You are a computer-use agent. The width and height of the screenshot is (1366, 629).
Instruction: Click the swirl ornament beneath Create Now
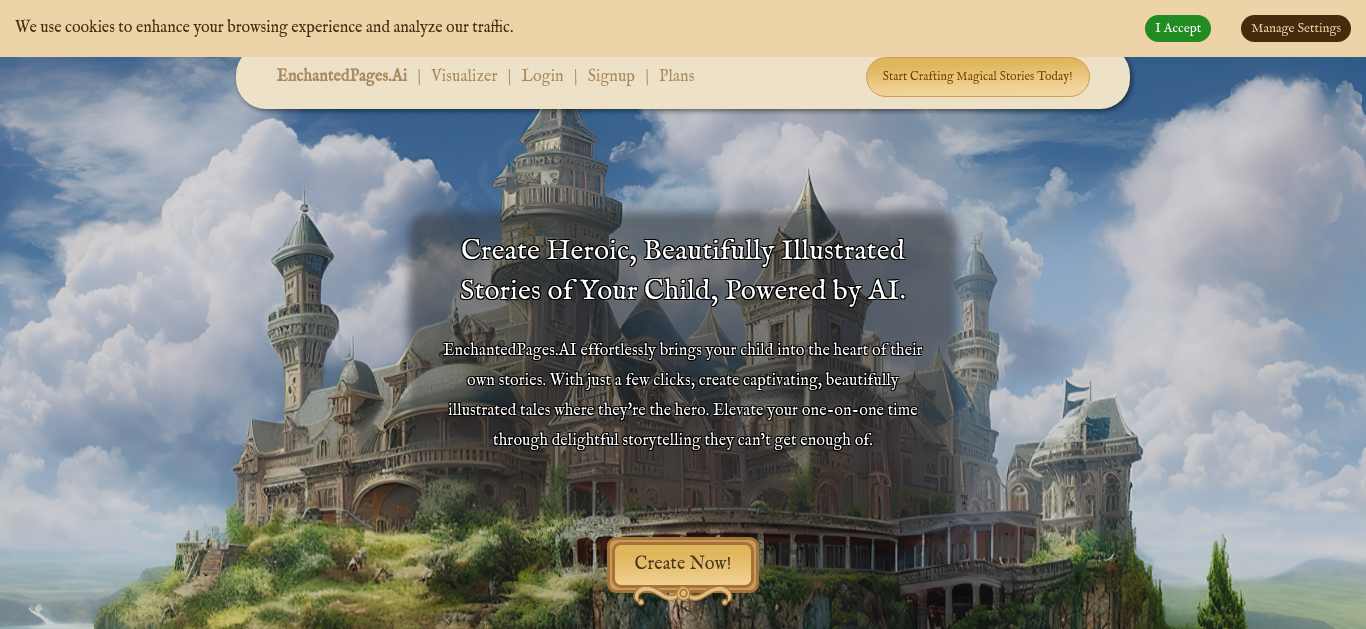tap(683, 595)
